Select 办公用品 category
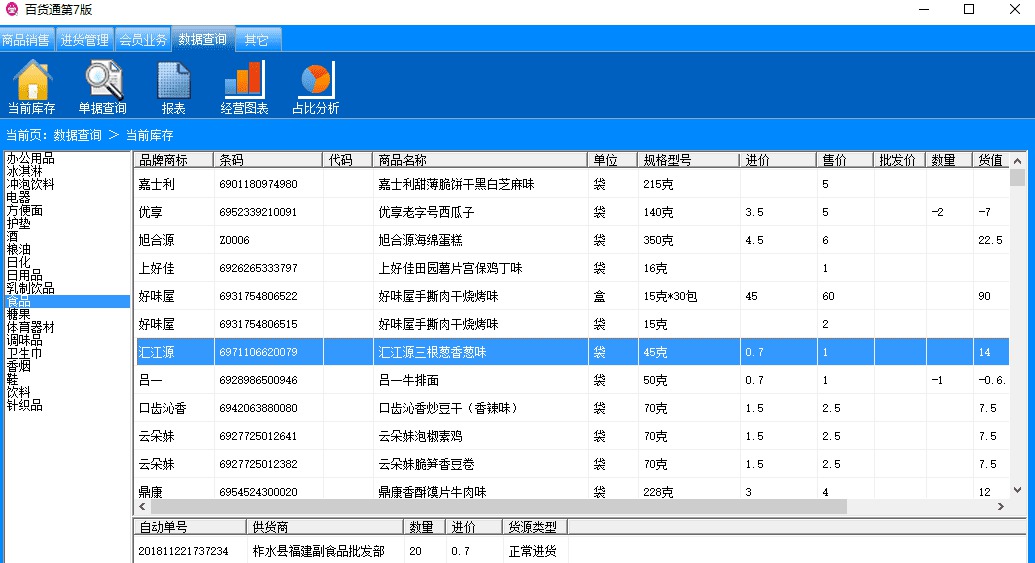The width and height of the screenshot is (1035, 563). pyautogui.click(x=30, y=158)
